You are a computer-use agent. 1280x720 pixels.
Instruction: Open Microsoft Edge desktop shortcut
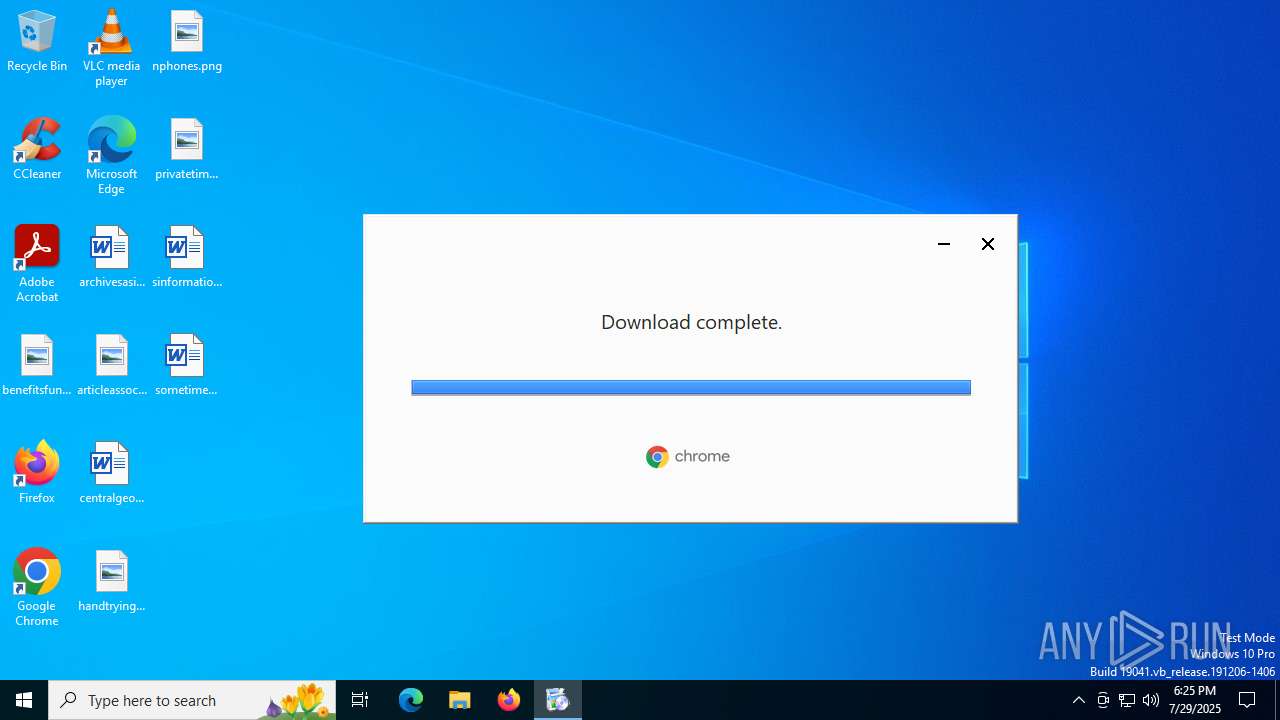[111, 156]
